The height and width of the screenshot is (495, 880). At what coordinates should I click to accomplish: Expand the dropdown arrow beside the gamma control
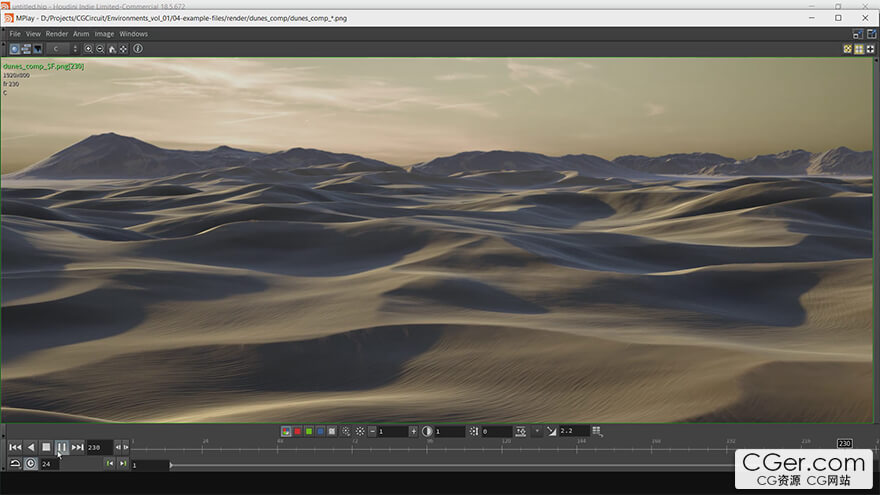[537, 431]
